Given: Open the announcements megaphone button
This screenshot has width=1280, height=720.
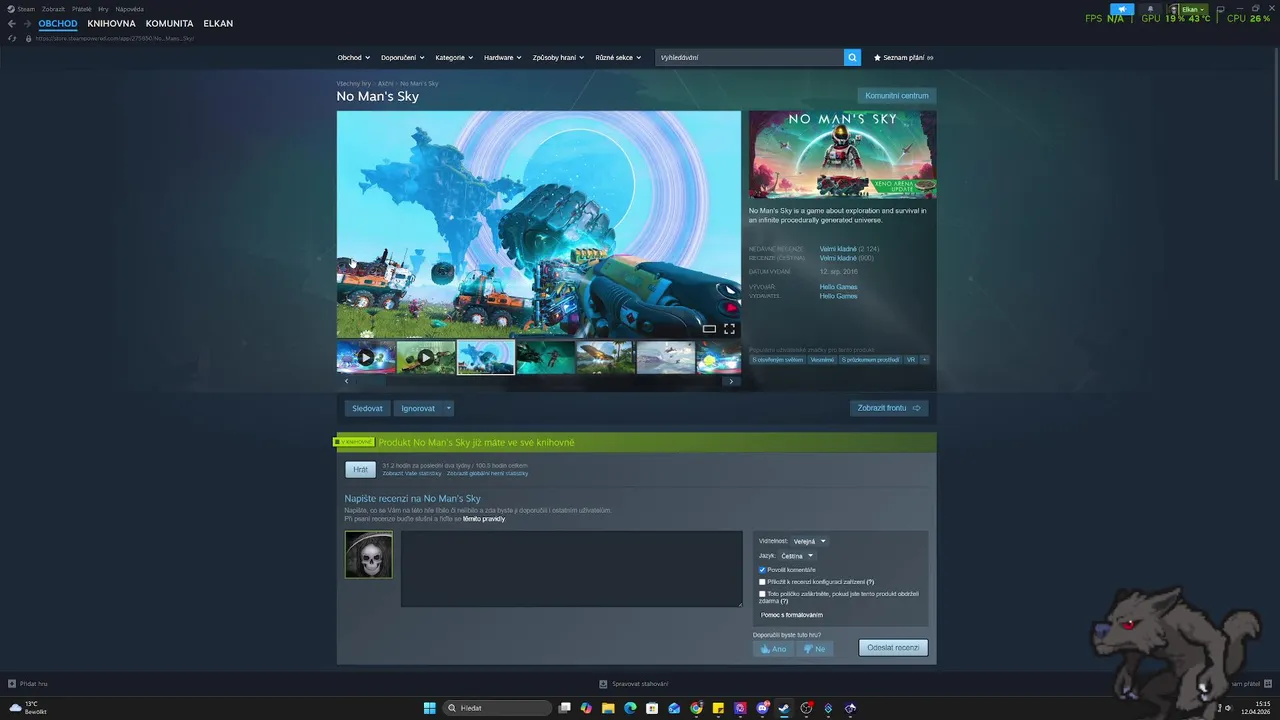Looking at the screenshot, I should [x=1122, y=9].
